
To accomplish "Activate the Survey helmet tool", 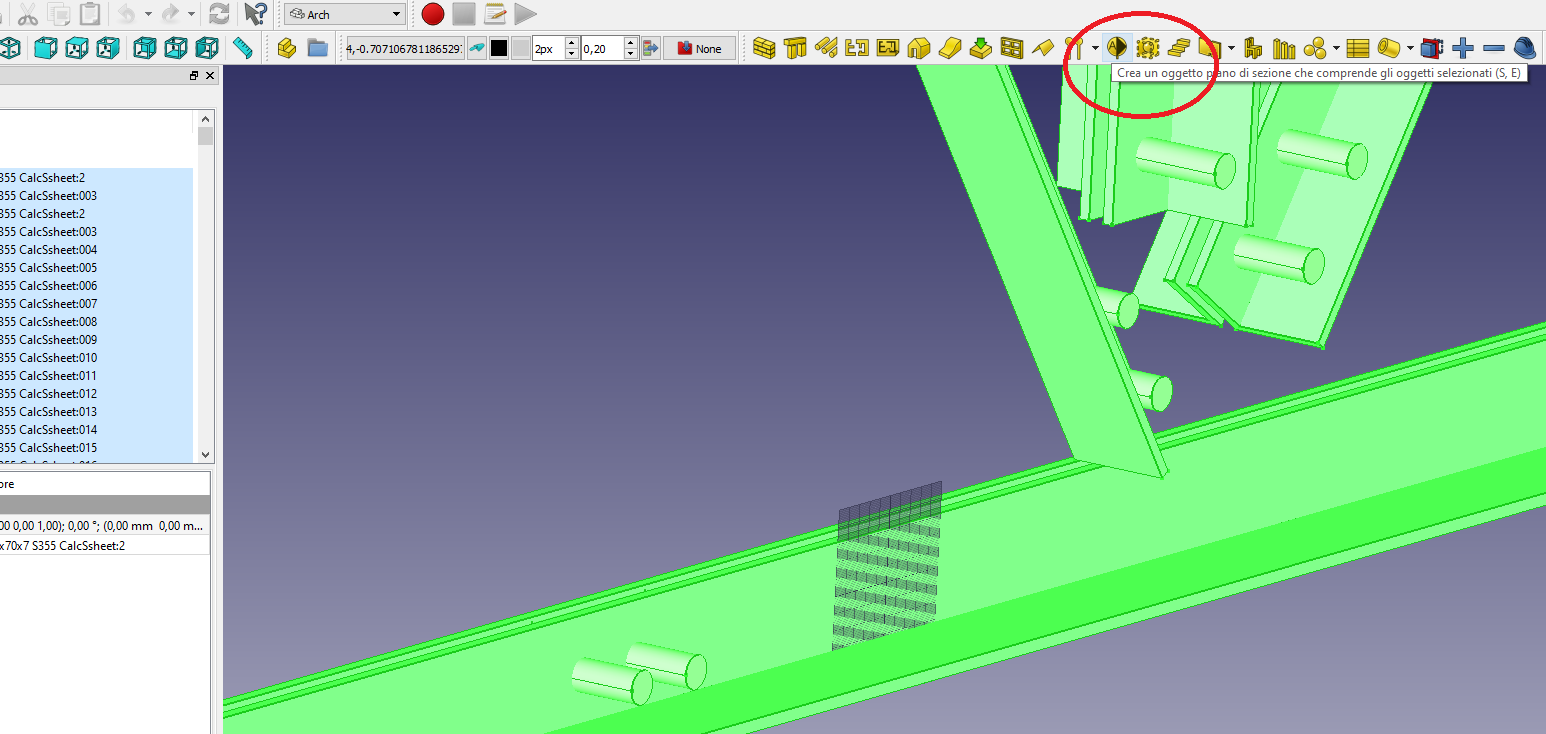I will 1525,47.
